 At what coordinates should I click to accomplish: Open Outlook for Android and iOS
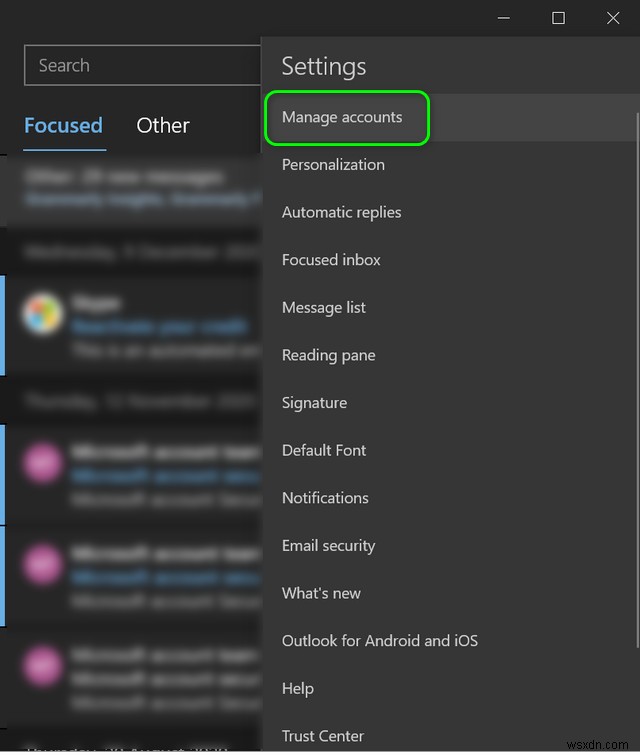coord(380,641)
